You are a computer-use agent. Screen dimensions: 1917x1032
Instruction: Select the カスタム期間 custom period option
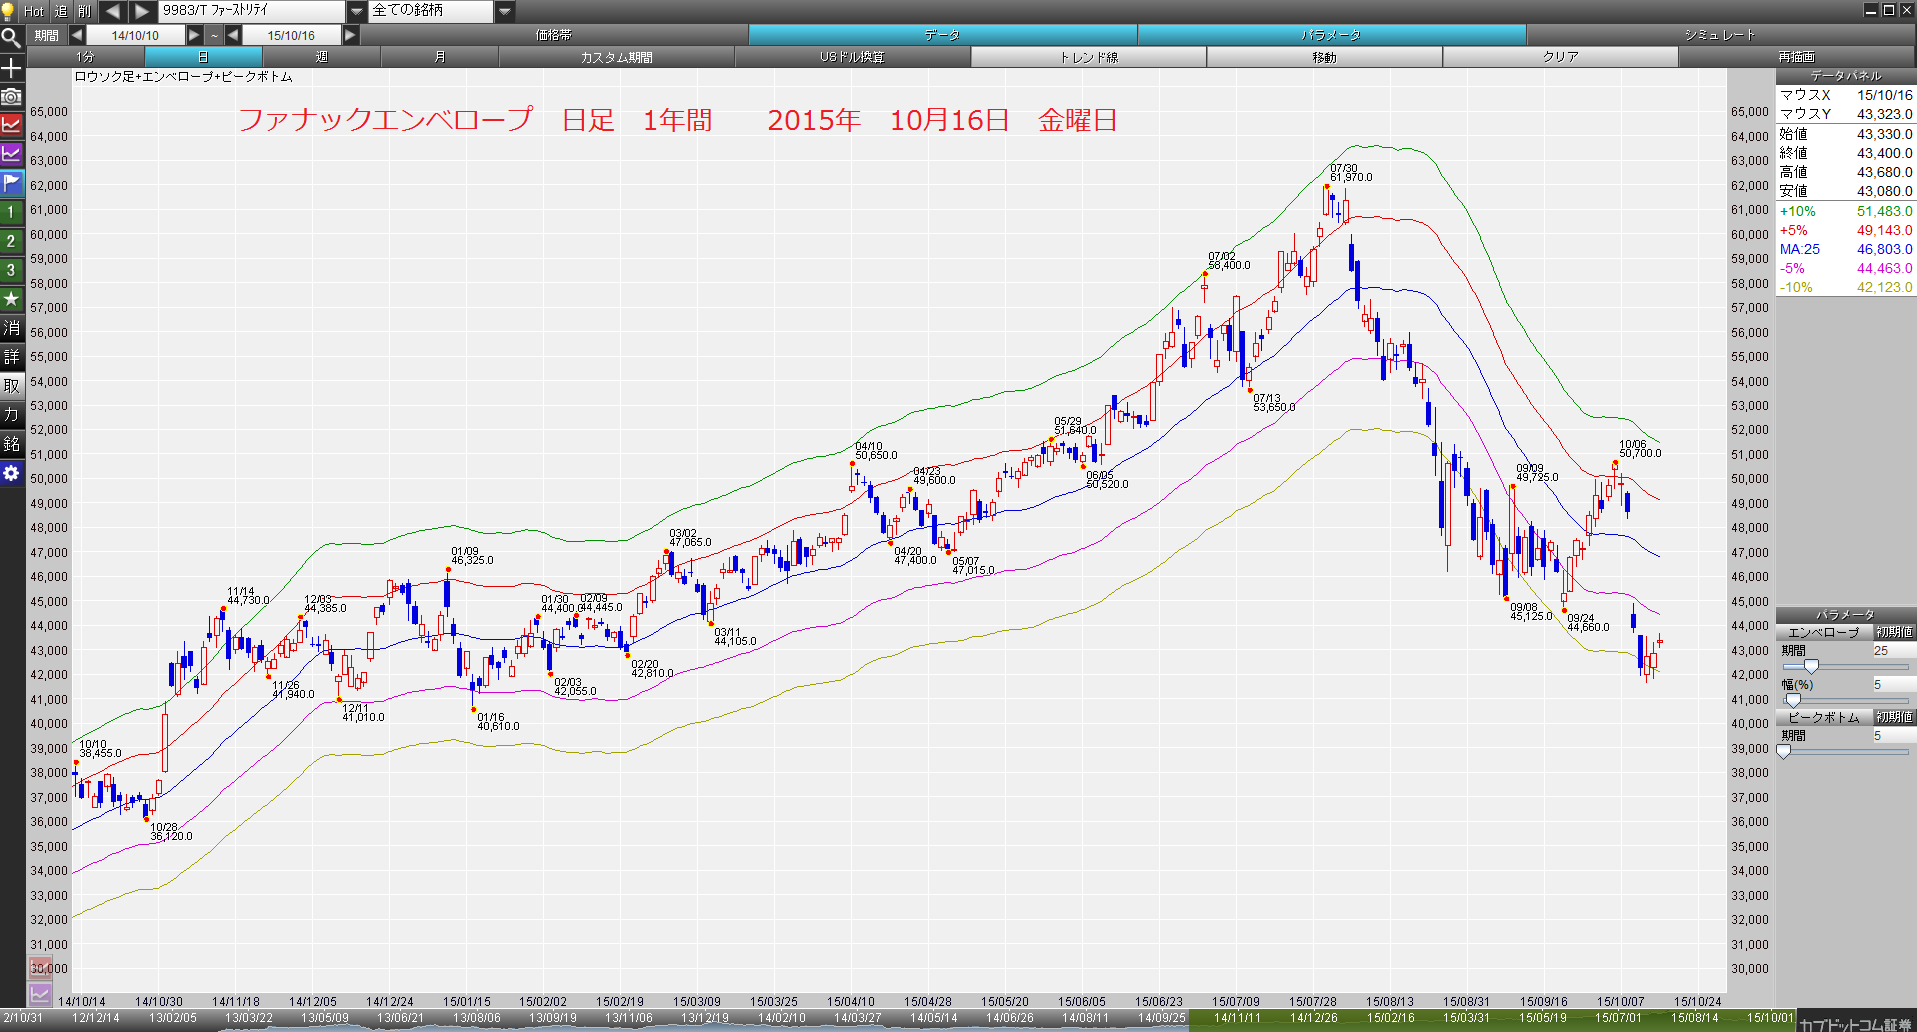tap(616, 57)
